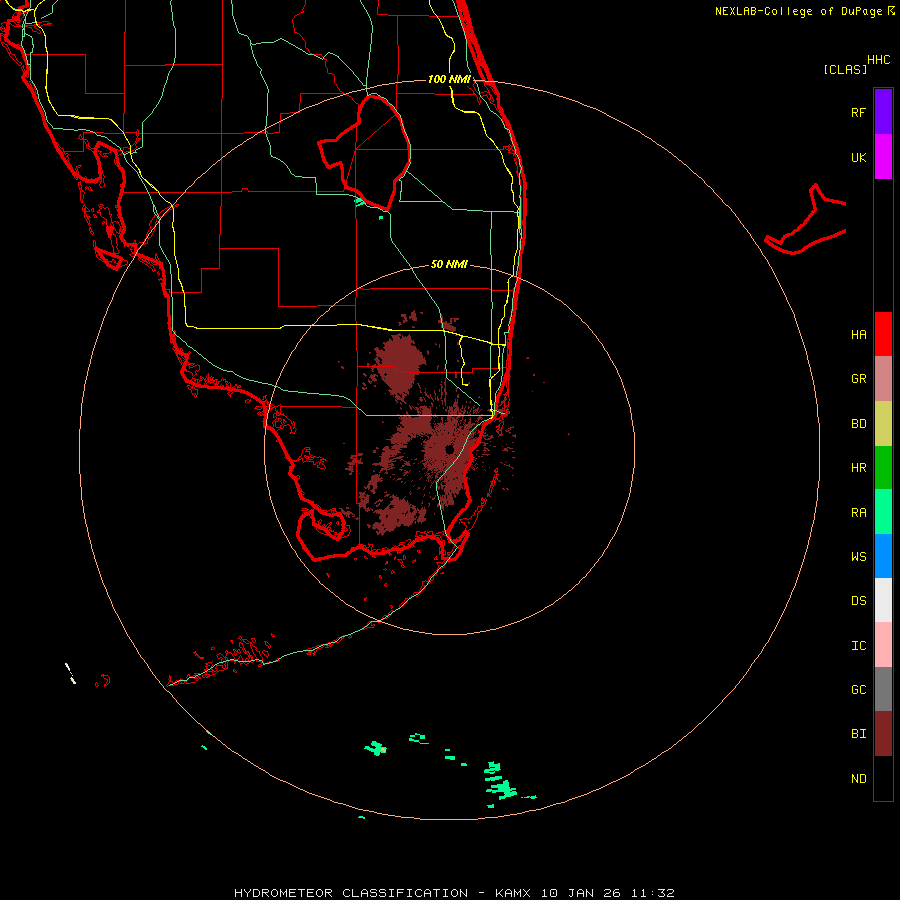Image resolution: width=900 pixels, height=900 pixels.
Task: Click the DS legend label
Action: tap(858, 600)
